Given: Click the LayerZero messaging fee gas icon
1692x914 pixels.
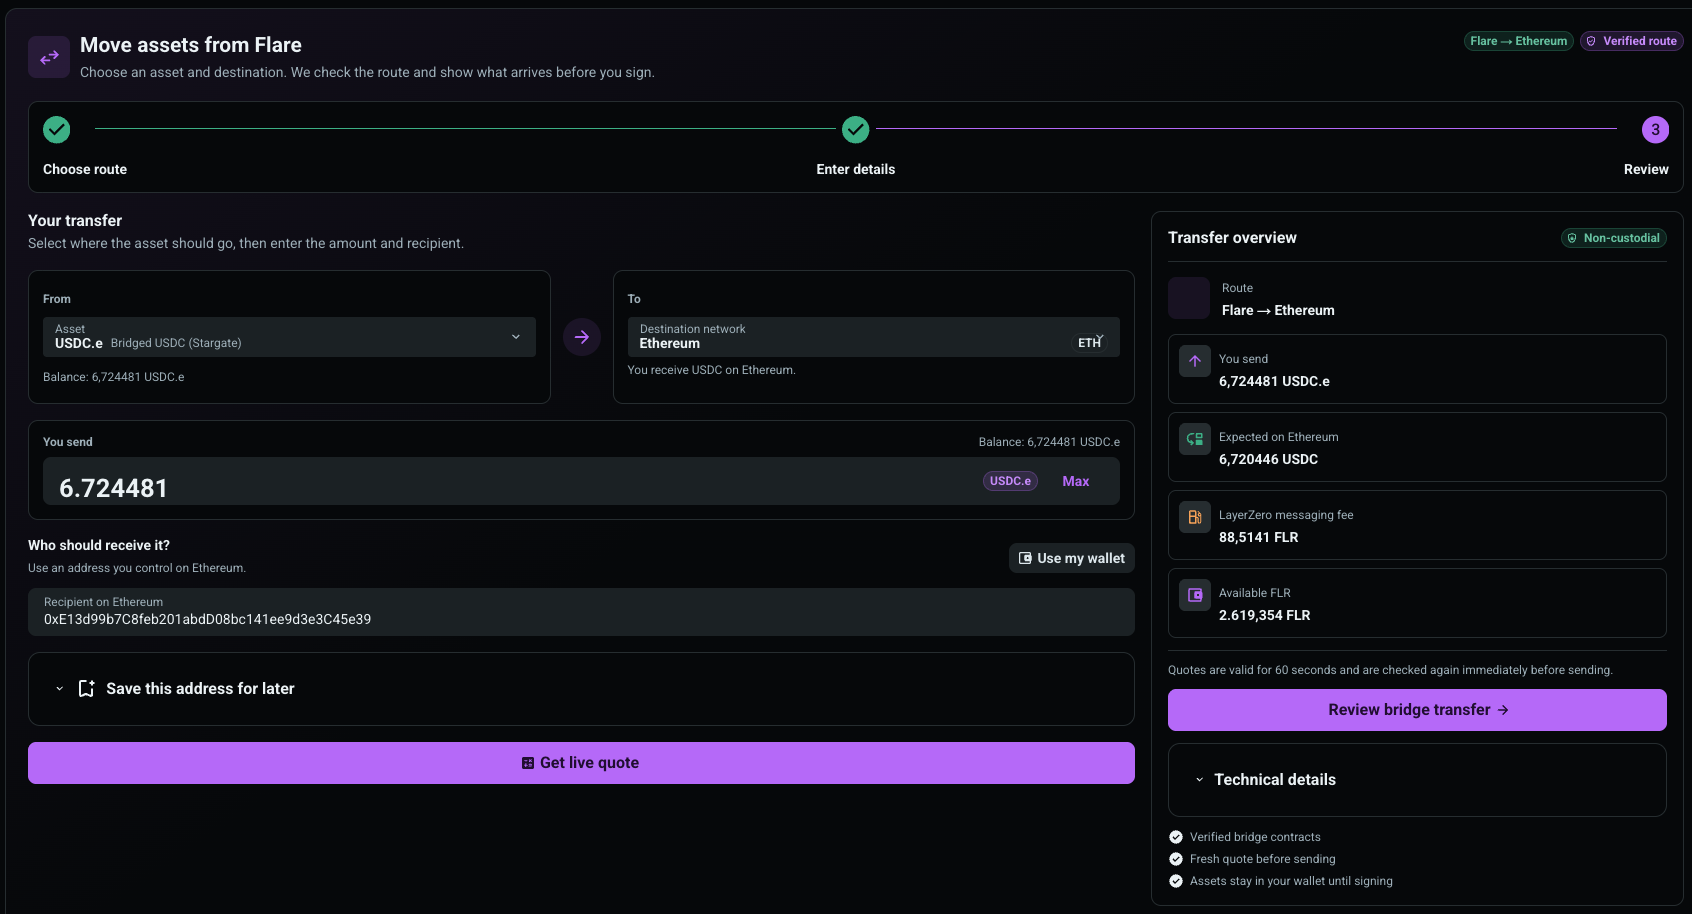Looking at the screenshot, I should click(1195, 517).
